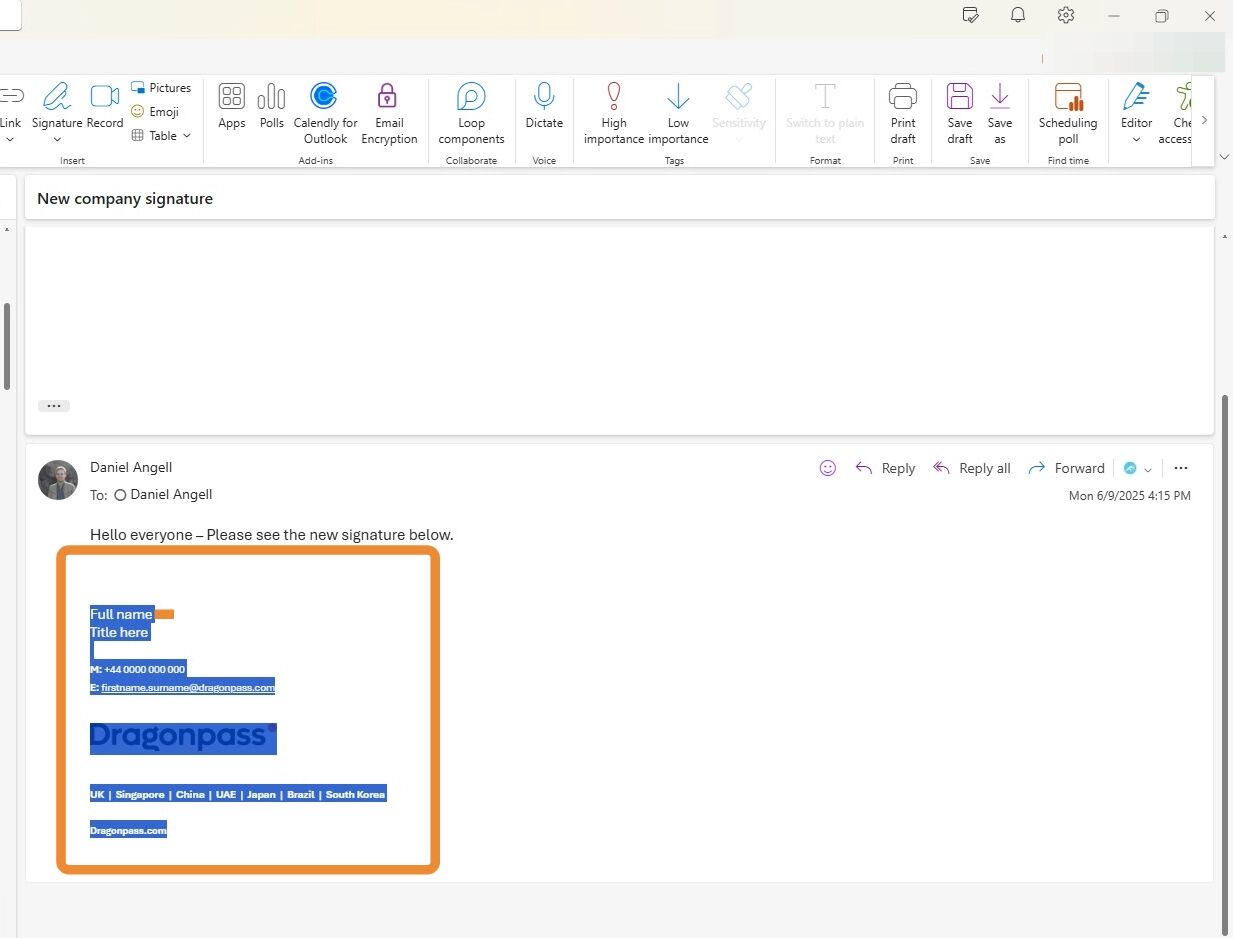Open the Scheduling poll tool
Viewport: 1233px width, 938px height.
[x=1068, y=113]
